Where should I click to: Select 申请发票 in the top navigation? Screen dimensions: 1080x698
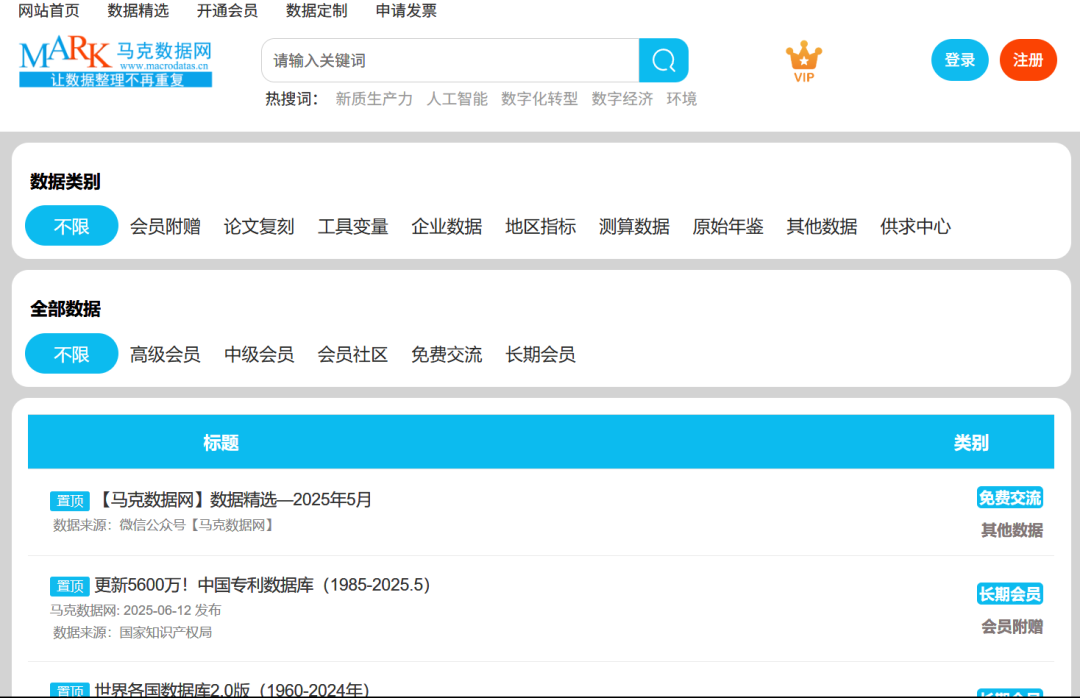point(406,11)
